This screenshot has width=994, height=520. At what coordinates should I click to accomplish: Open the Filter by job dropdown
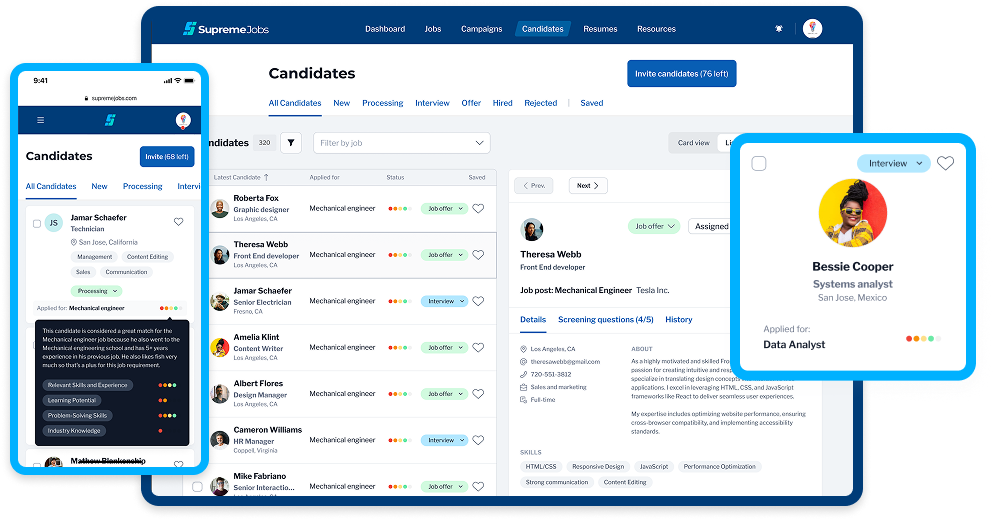402,143
